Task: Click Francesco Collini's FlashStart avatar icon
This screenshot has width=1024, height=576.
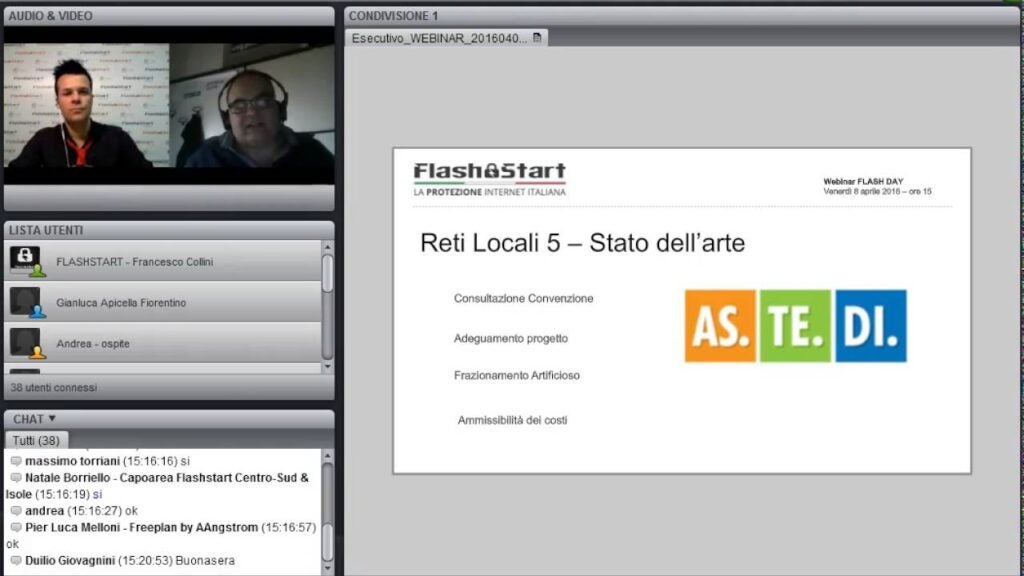Action: click(x=27, y=261)
